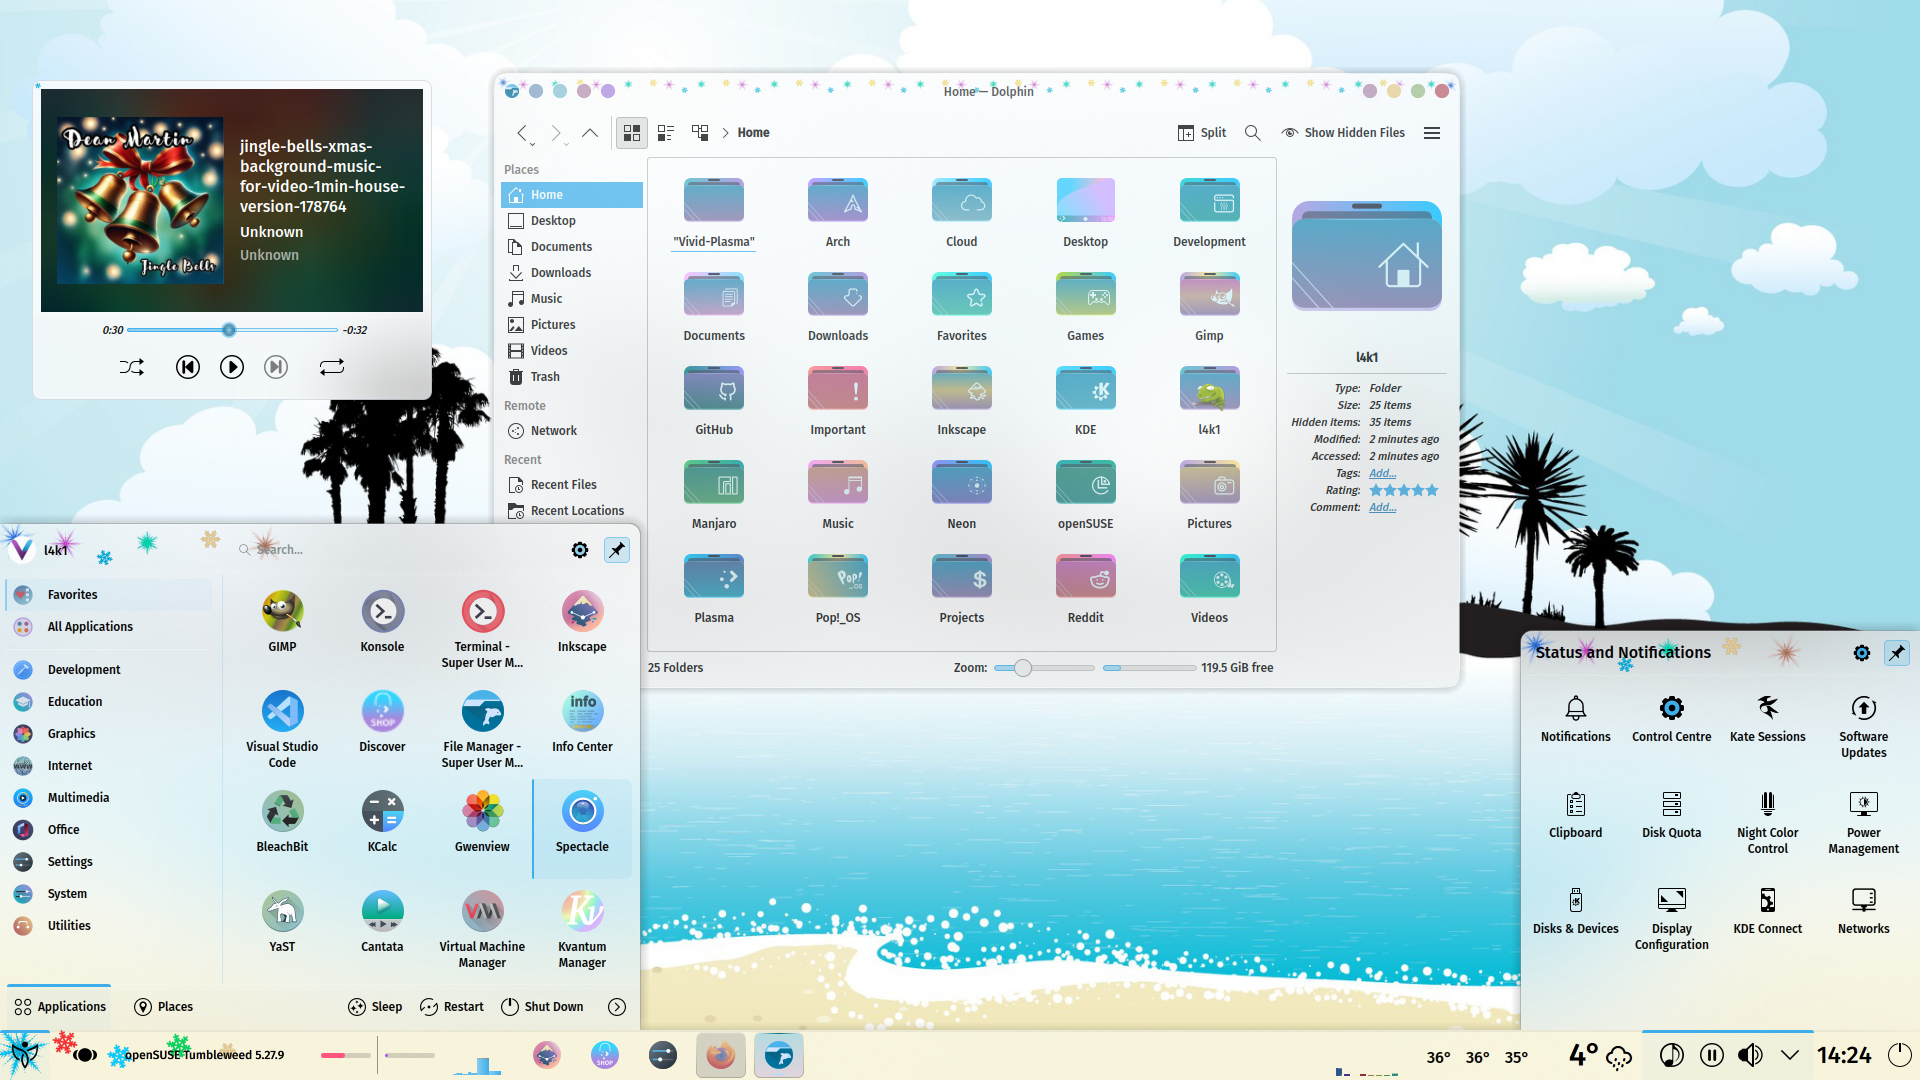Switch Dolphin to details tree view

point(700,132)
